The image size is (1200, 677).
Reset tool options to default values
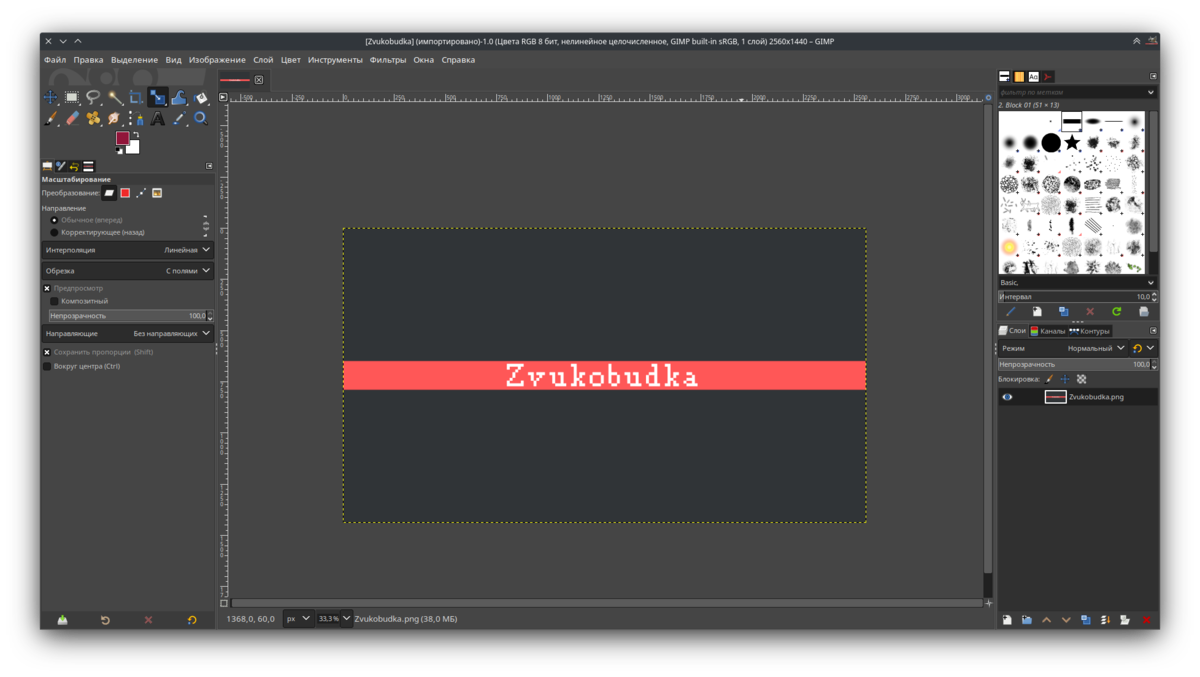click(x=192, y=620)
